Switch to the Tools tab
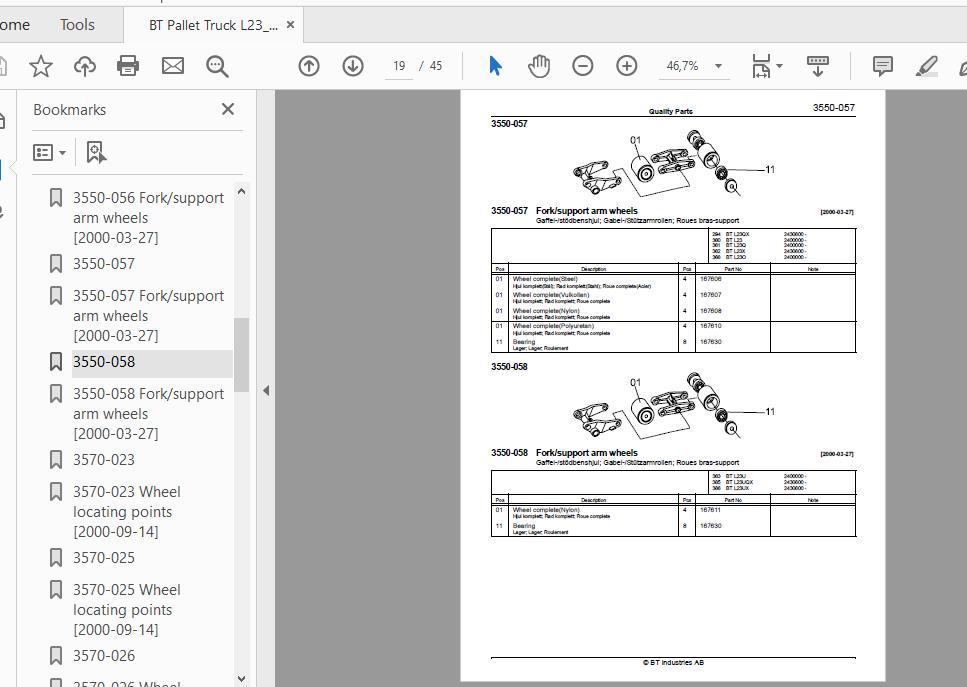967x687 pixels. coord(77,25)
